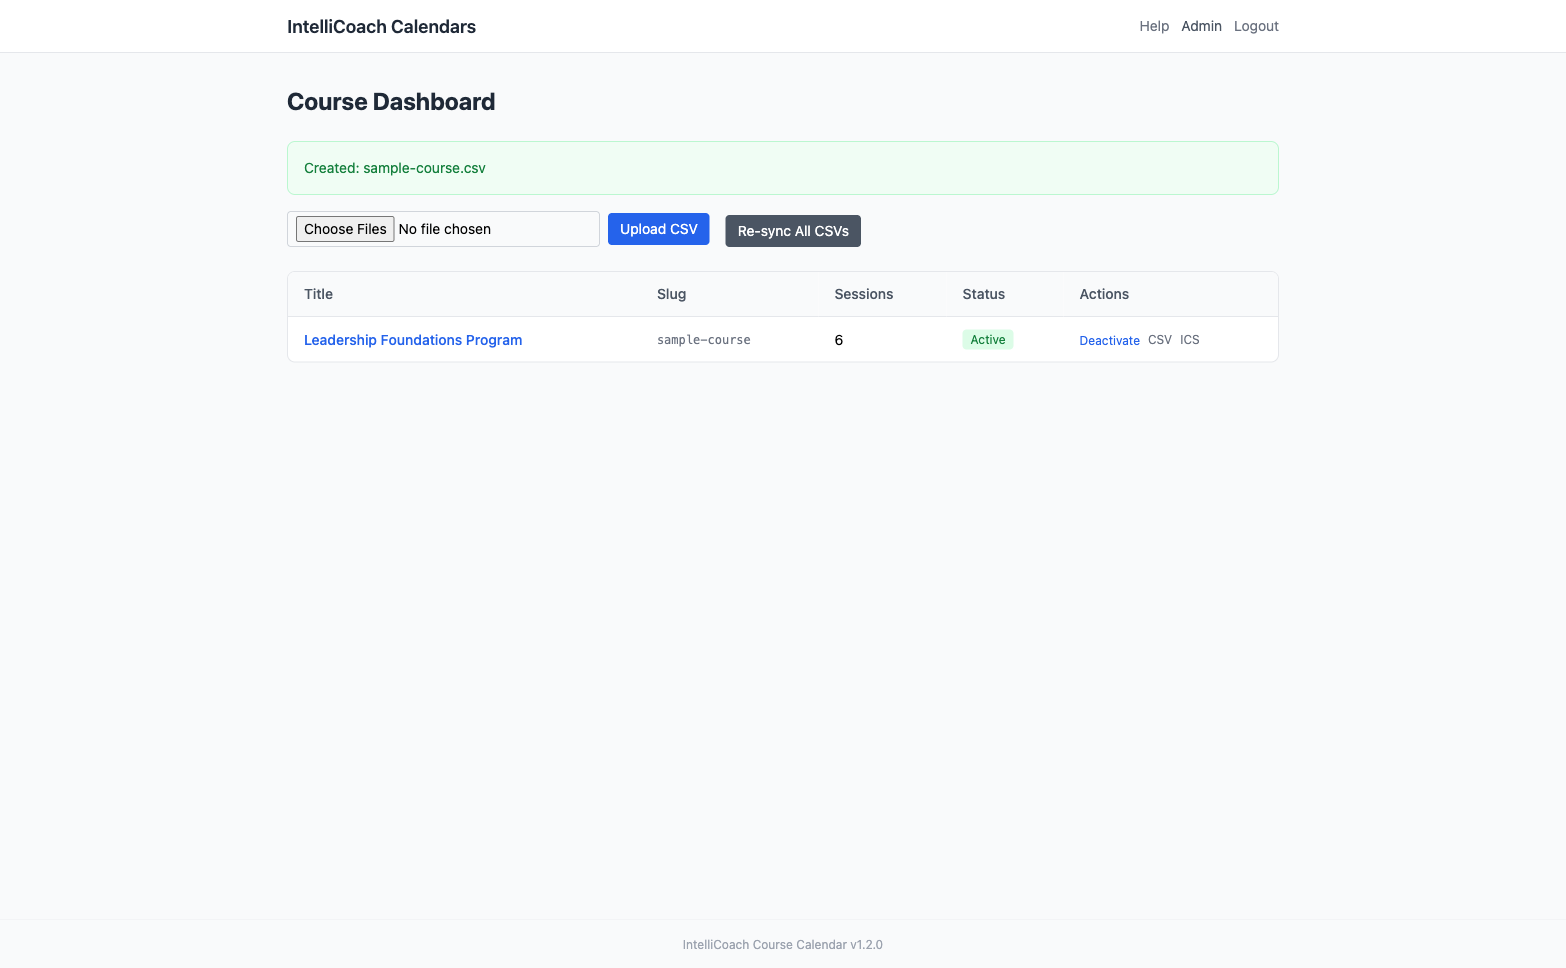Screen dimensions: 1566x968
Task: Click the Slug column header
Action: [x=671, y=294]
